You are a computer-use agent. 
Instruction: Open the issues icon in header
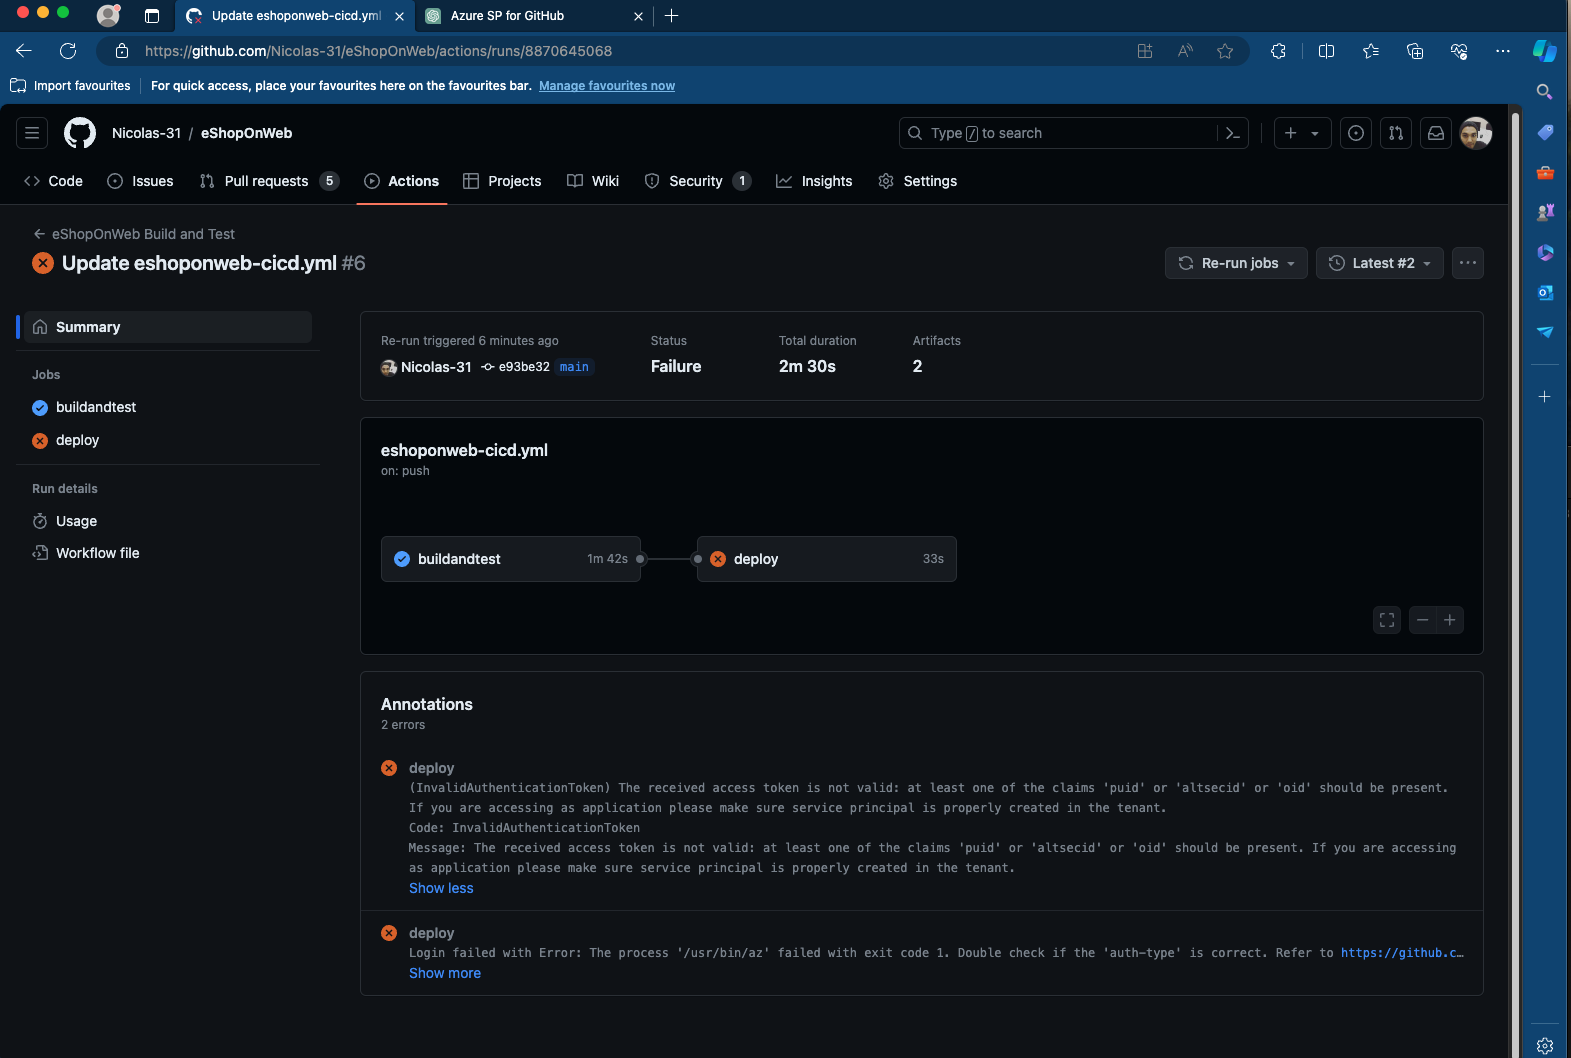(x=1356, y=133)
